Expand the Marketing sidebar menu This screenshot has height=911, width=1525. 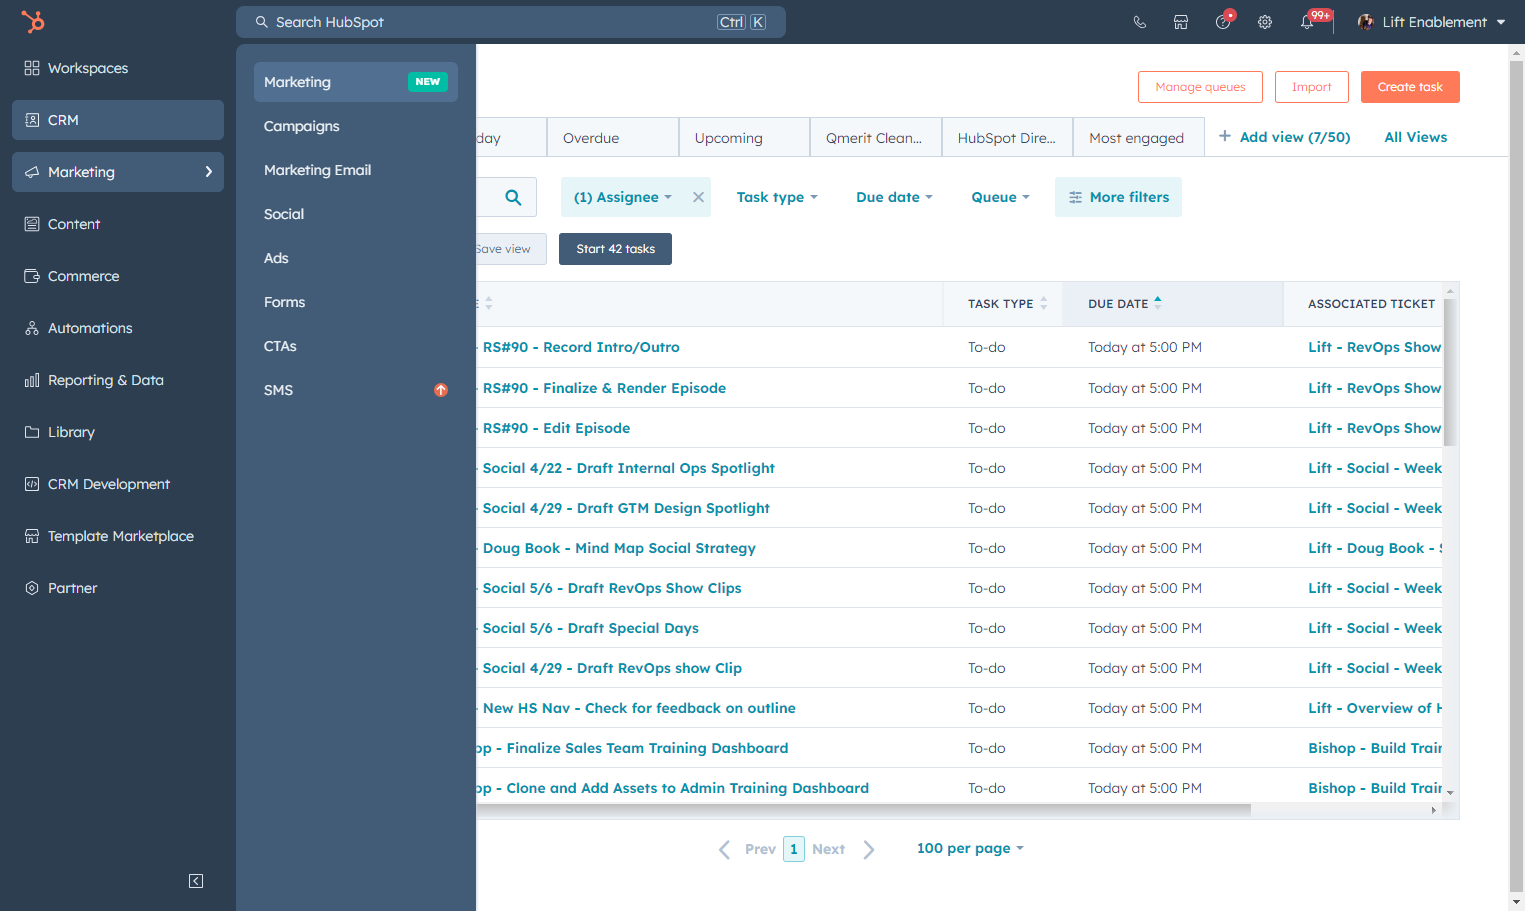pyautogui.click(x=118, y=172)
